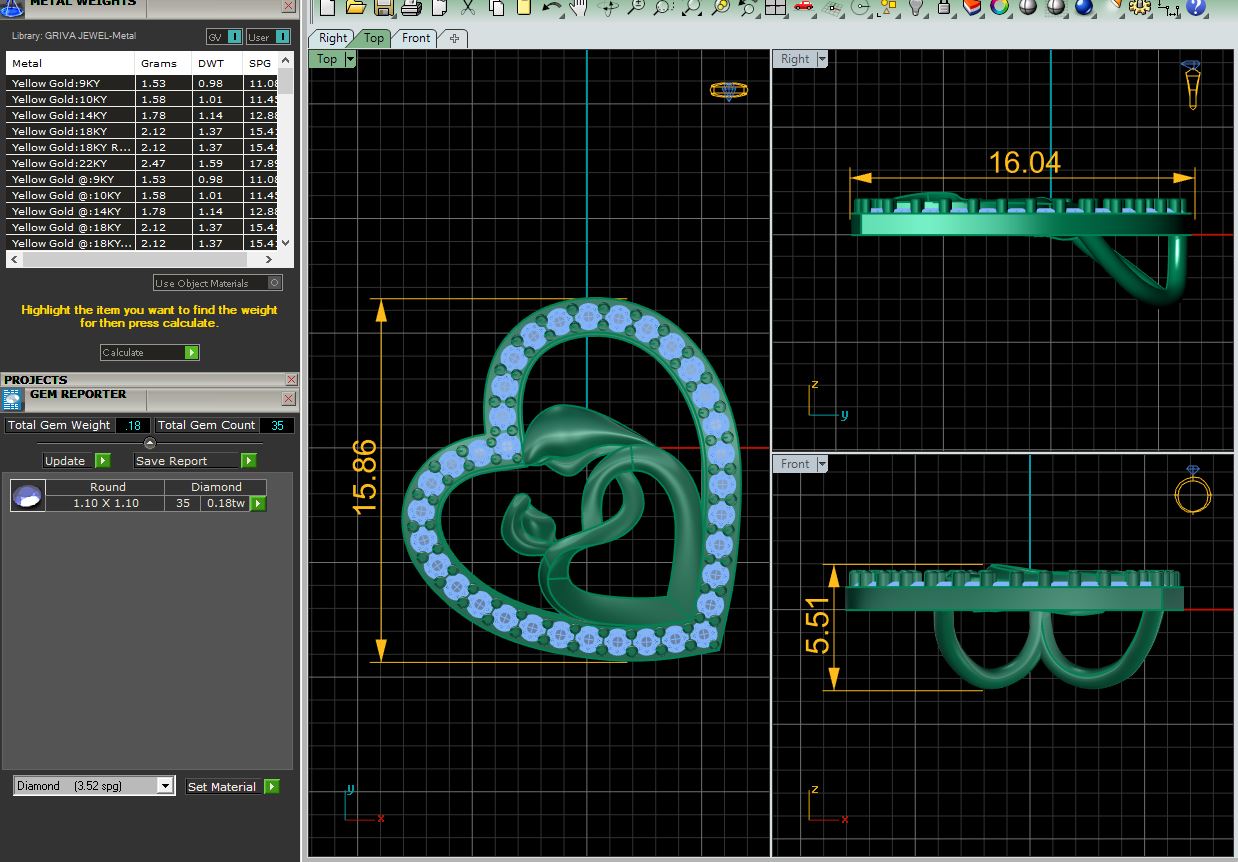Click the metal list scroll down arrow
This screenshot has height=862, width=1238.
click(285, 243)
